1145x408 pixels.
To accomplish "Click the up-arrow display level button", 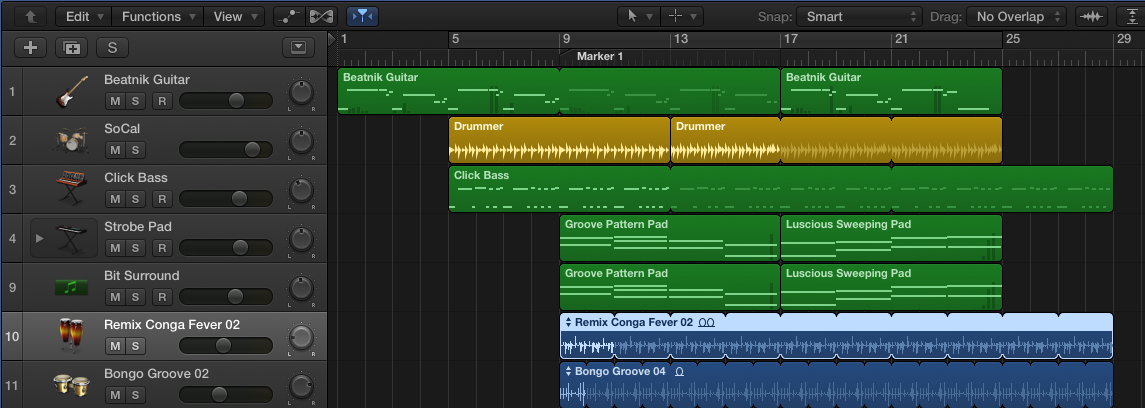I will click(x=31, y=16).
